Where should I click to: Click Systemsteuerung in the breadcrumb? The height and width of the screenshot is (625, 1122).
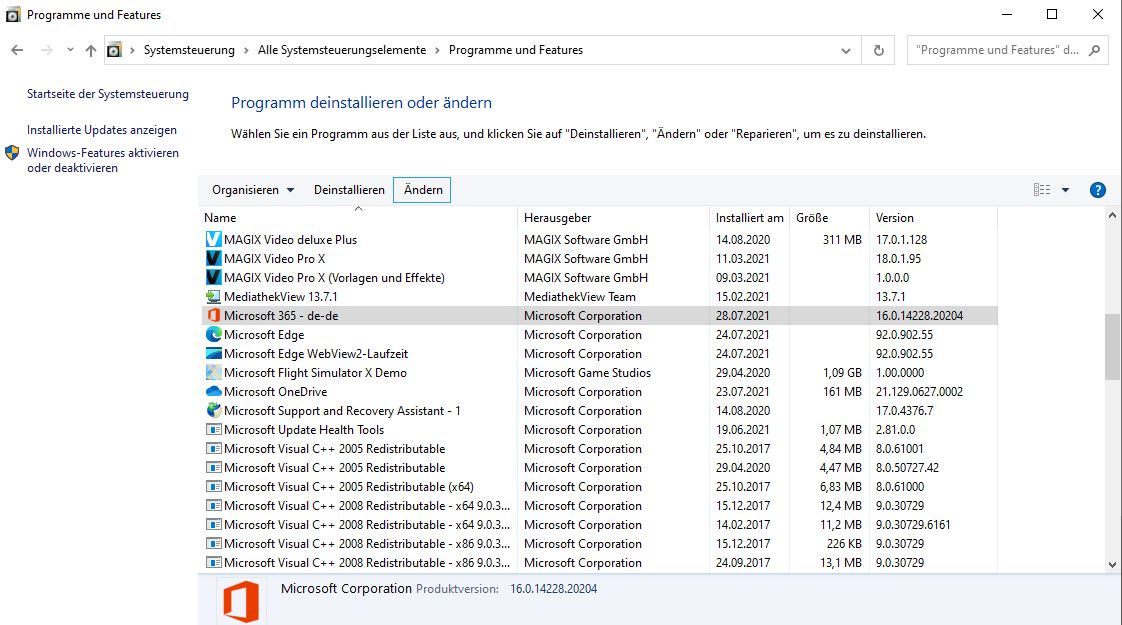pyautogui.click(x=189, y=50)
